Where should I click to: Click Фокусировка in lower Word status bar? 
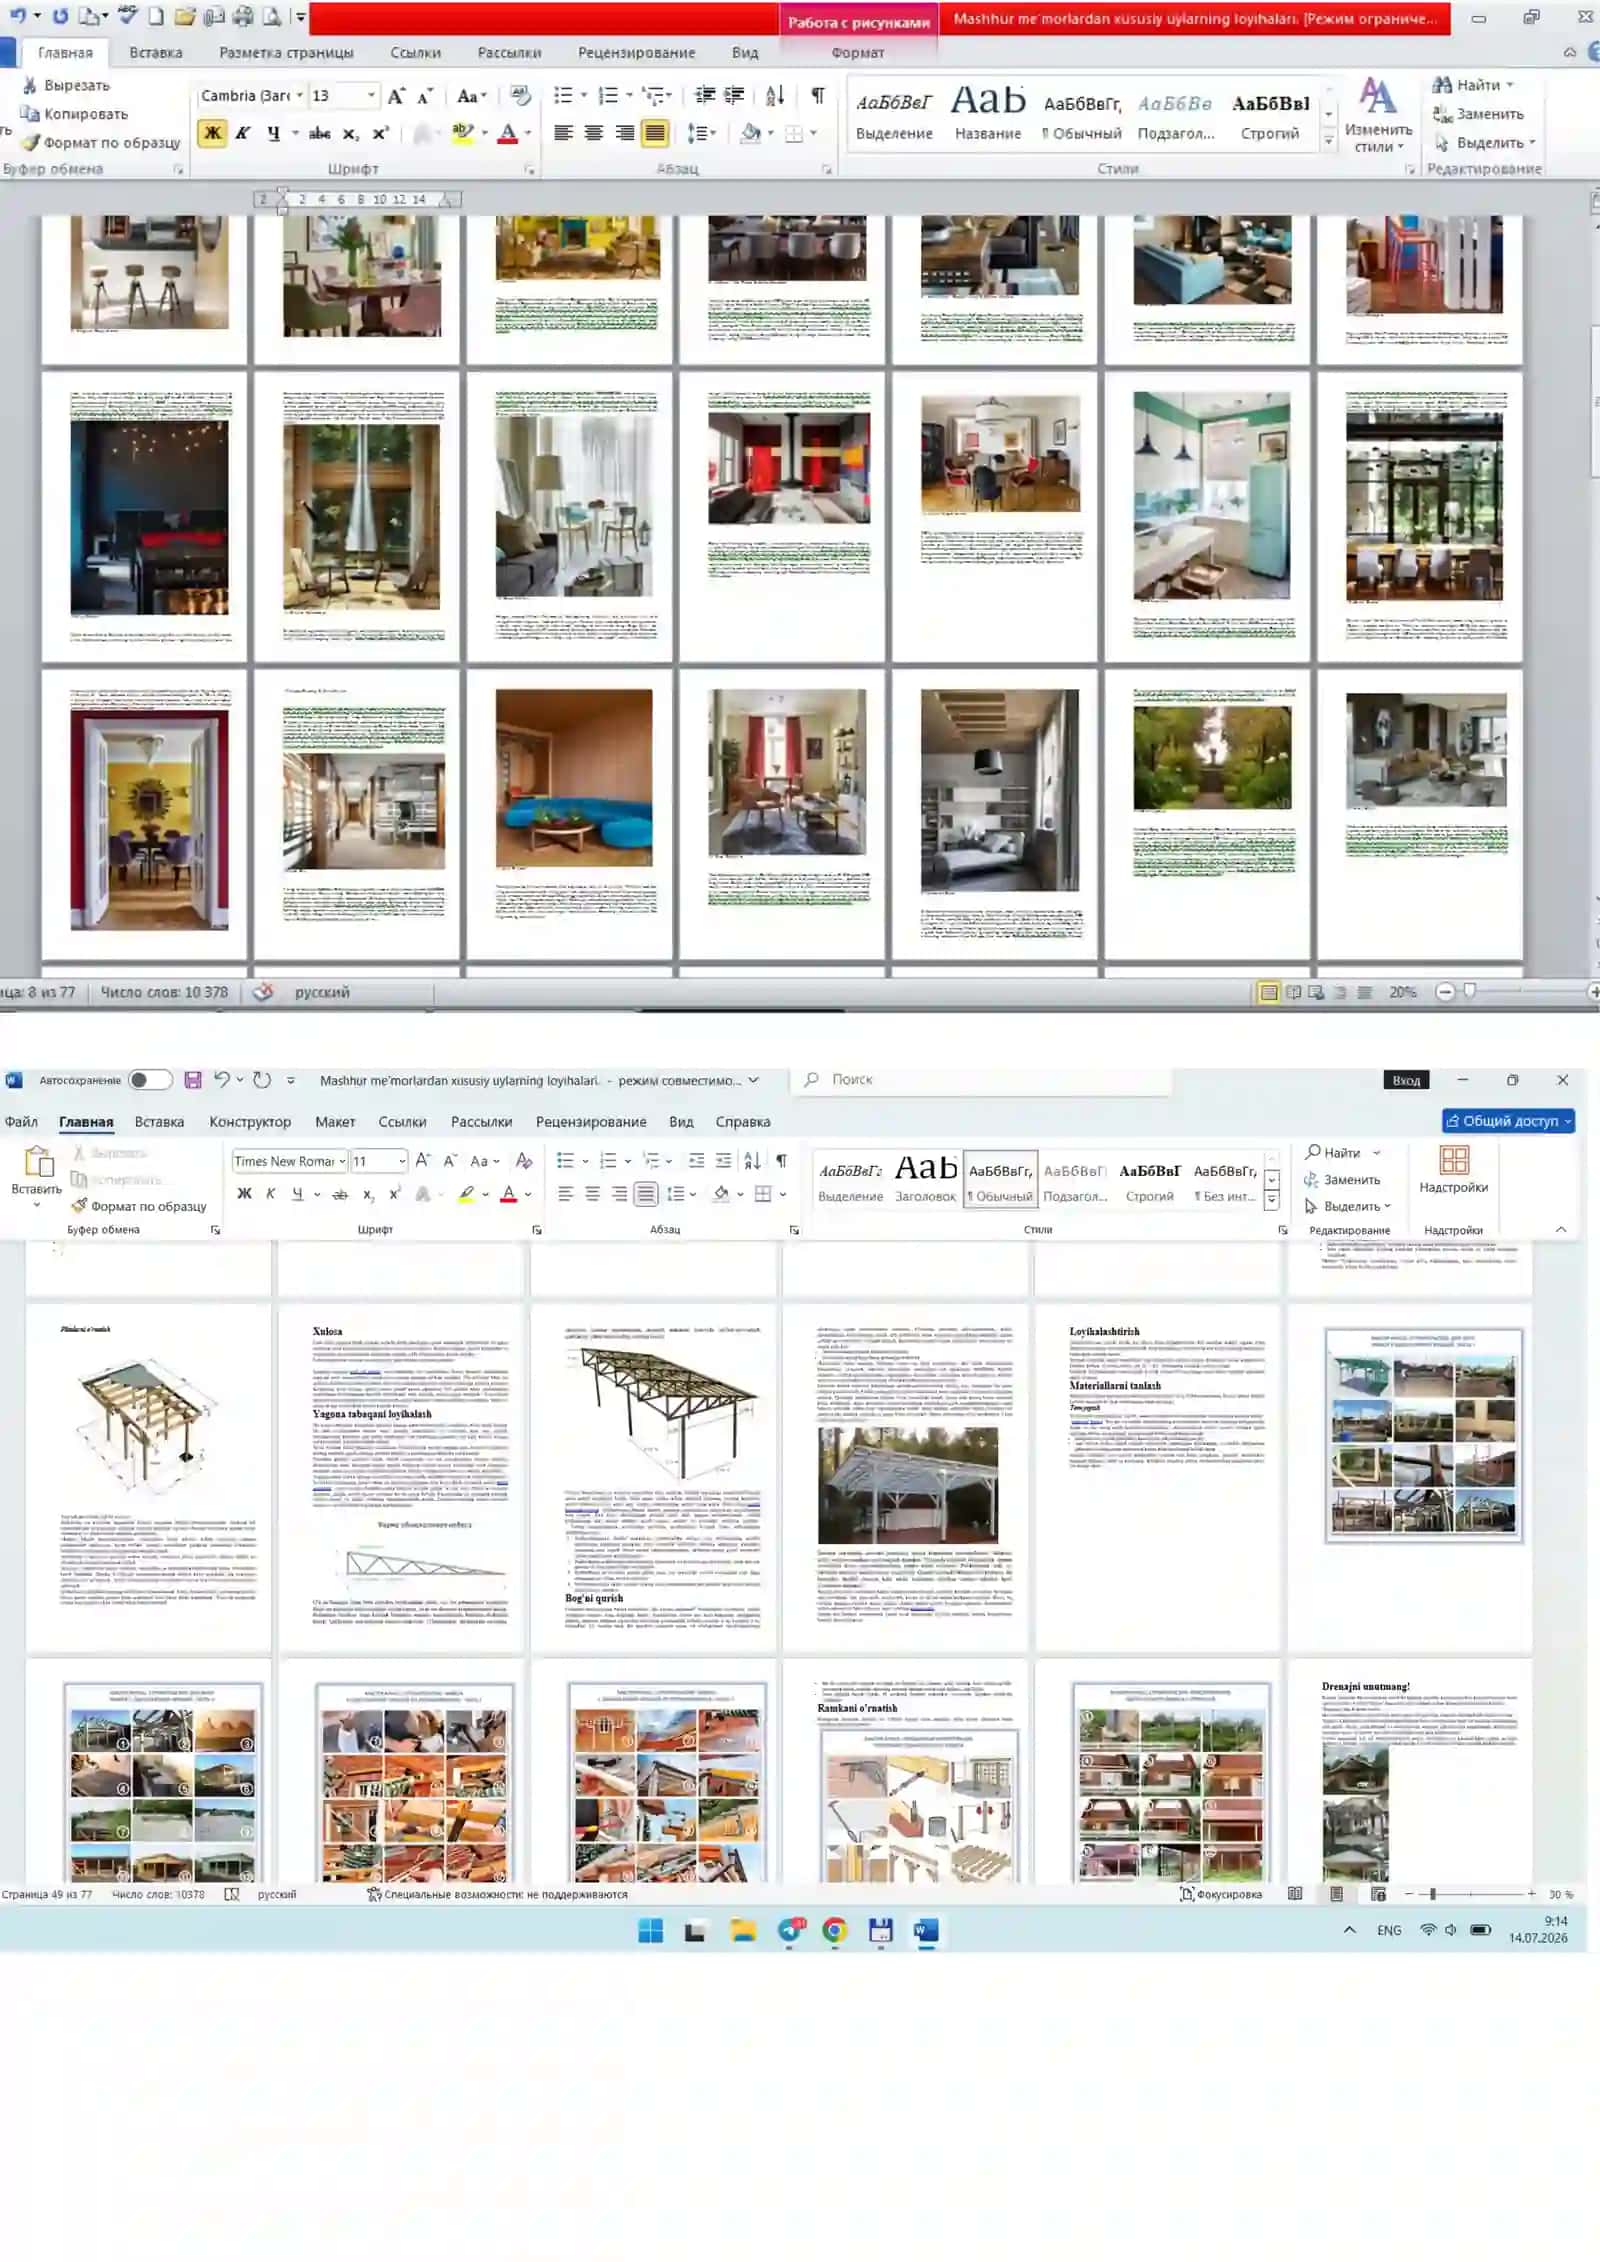(1220, 1894)
